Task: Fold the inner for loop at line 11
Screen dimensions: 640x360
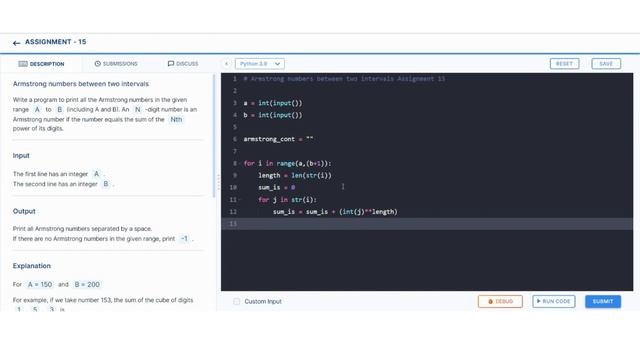Action: pyautogui.click(x=240, y=200)
